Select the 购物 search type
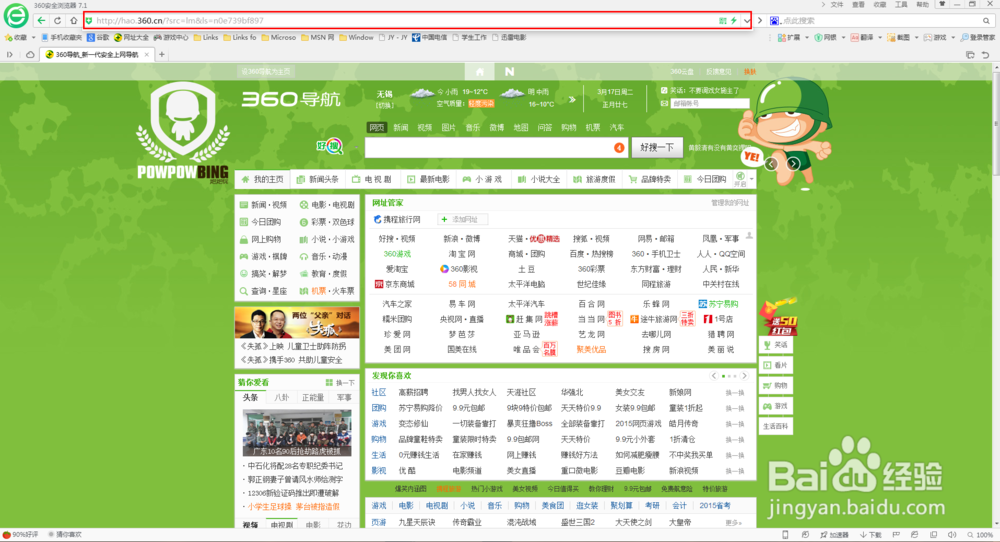Viewport: 1000px width, 542px height. coord(569,128)
